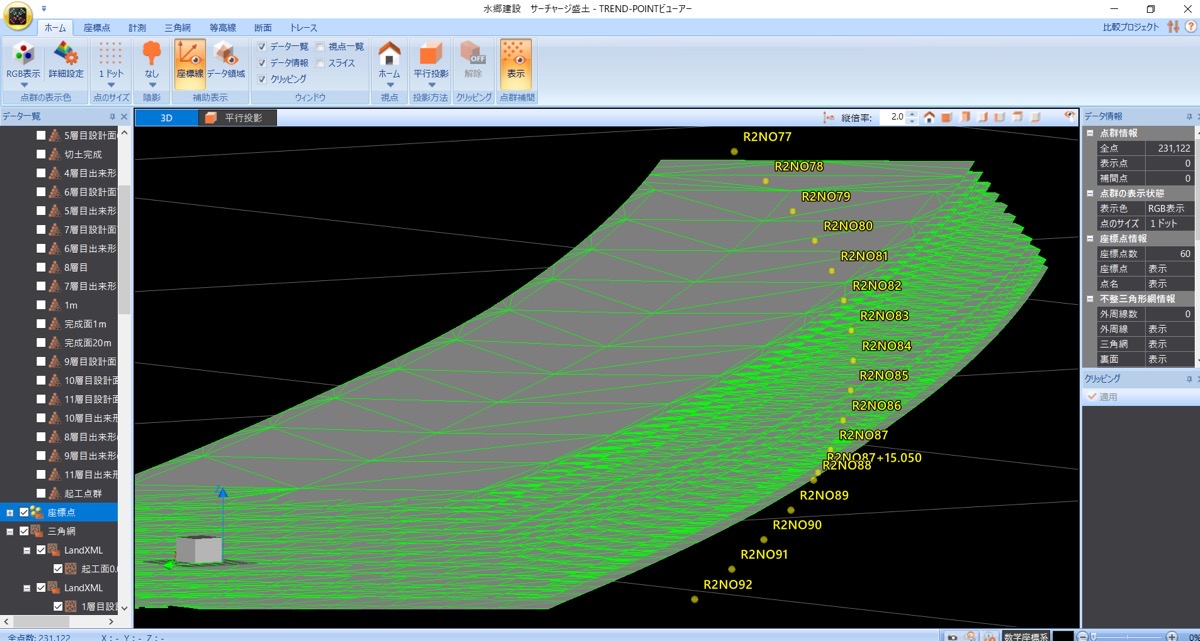Switch to the 平行投影 view tab
The height and width of the screenshot is (641, 1200).
[237, 118]
